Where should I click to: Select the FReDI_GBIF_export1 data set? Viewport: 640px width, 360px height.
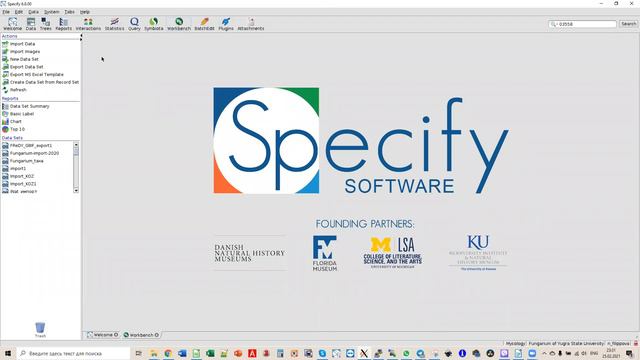pyautogui.click(x=27, y=145)
